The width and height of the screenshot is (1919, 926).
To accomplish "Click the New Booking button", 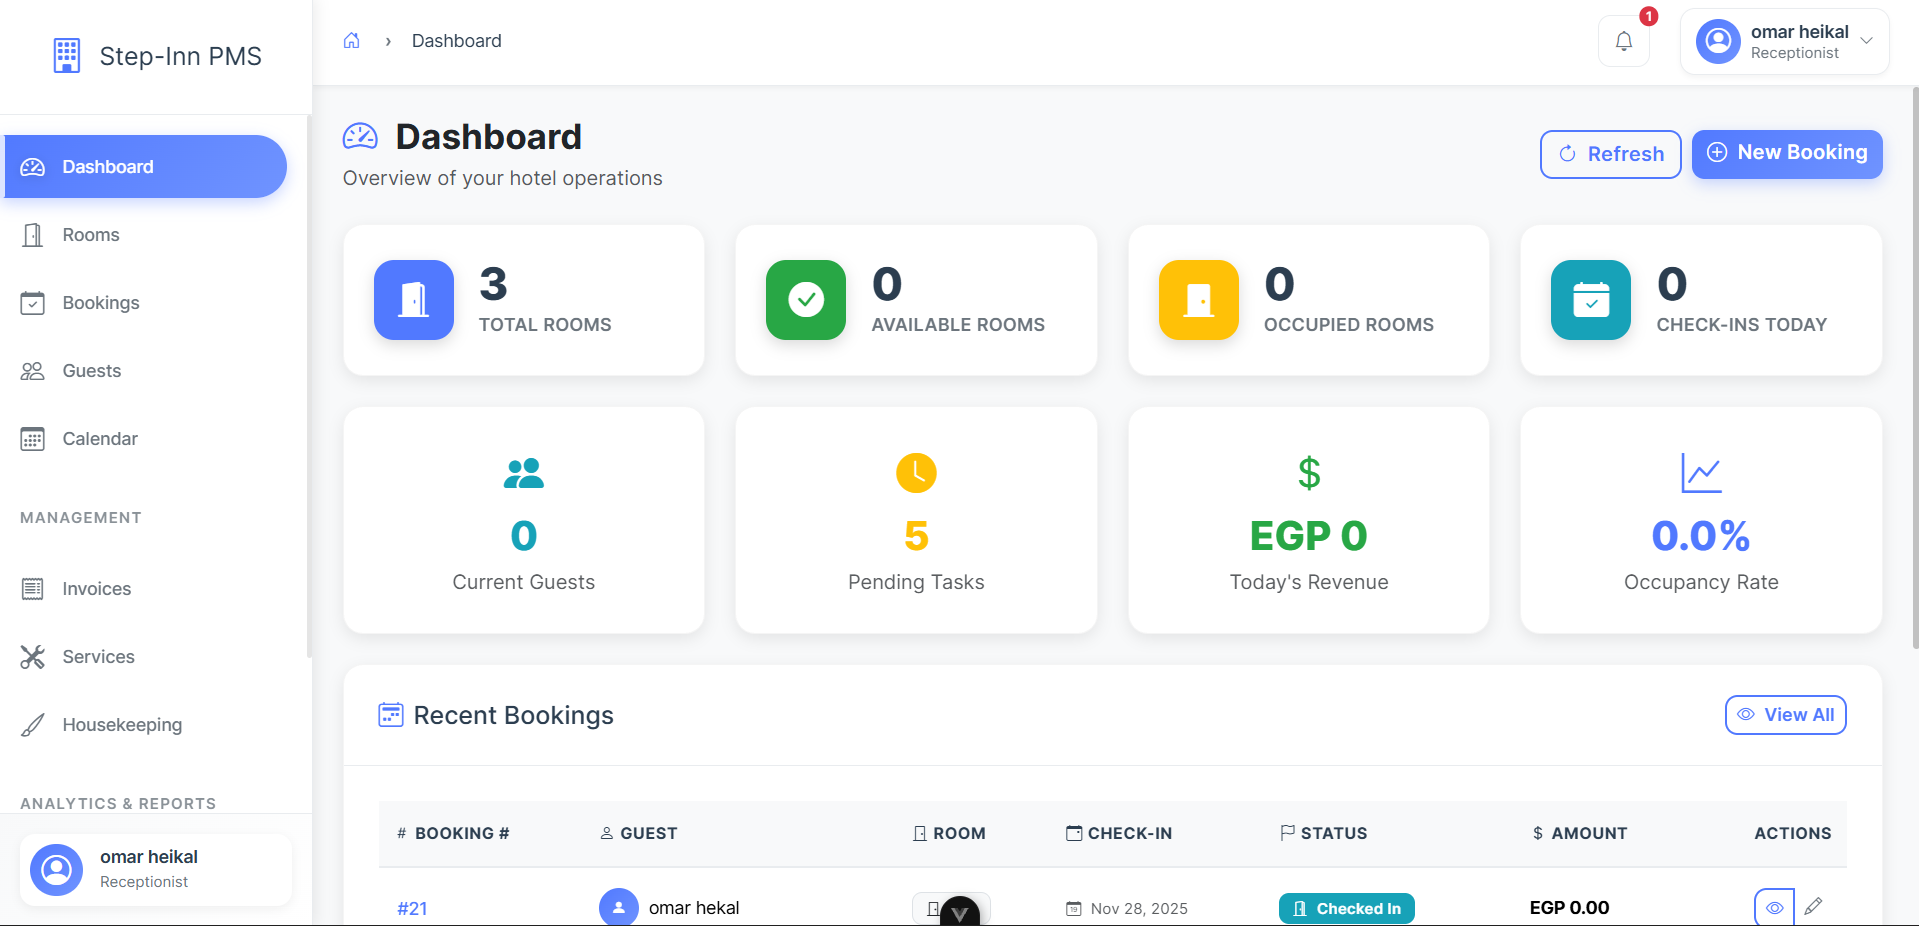I will tap(1786, 154).
